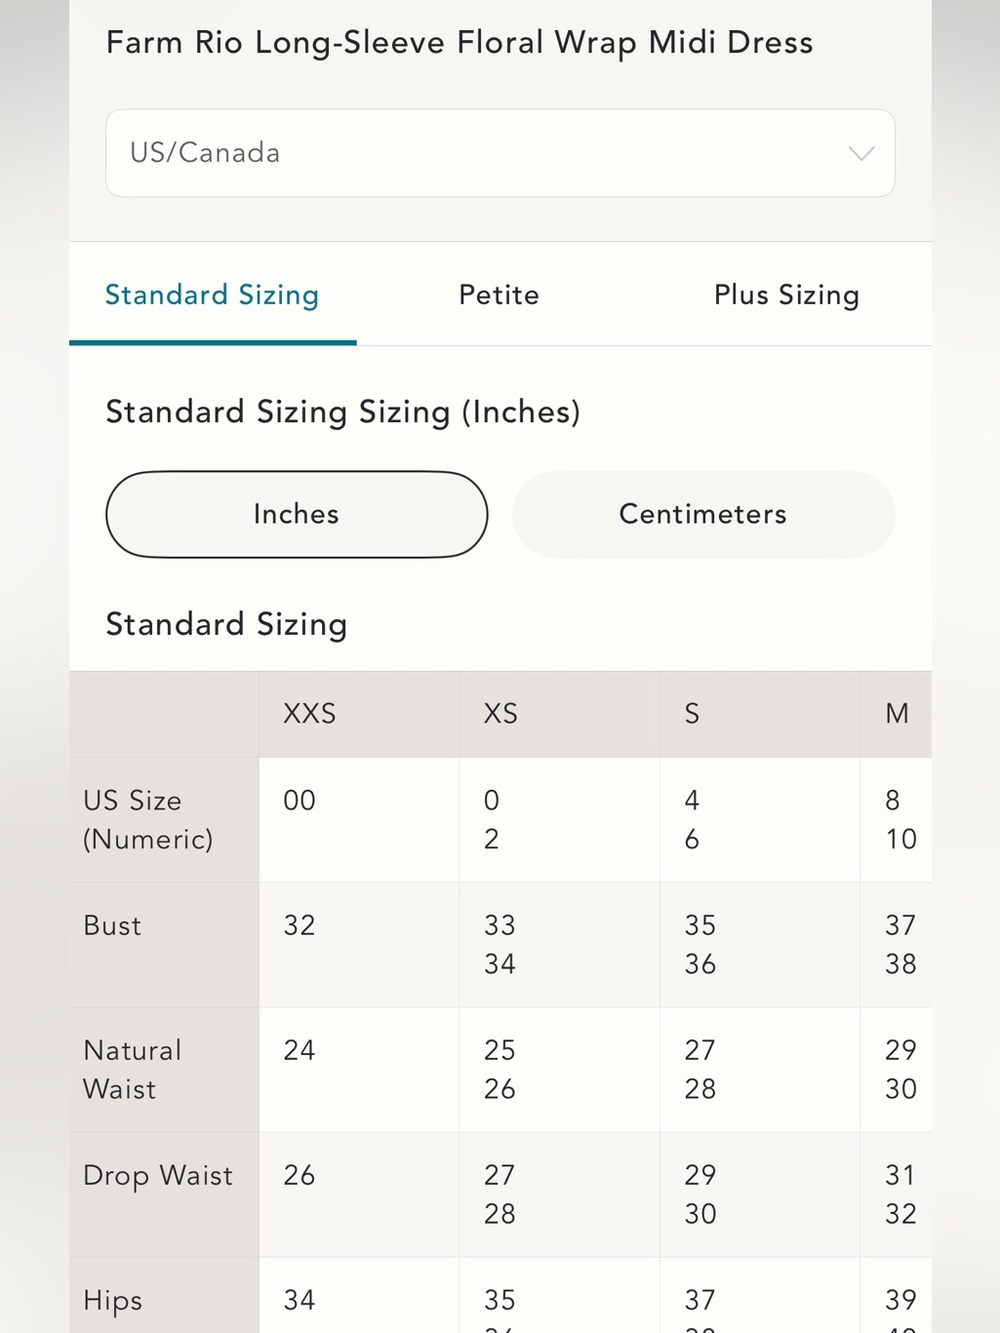The width and height of the screenshot is (1000, 1333).
Task: Click the Hips row label
Action: pyautogui.click(x=113, y=1301)
